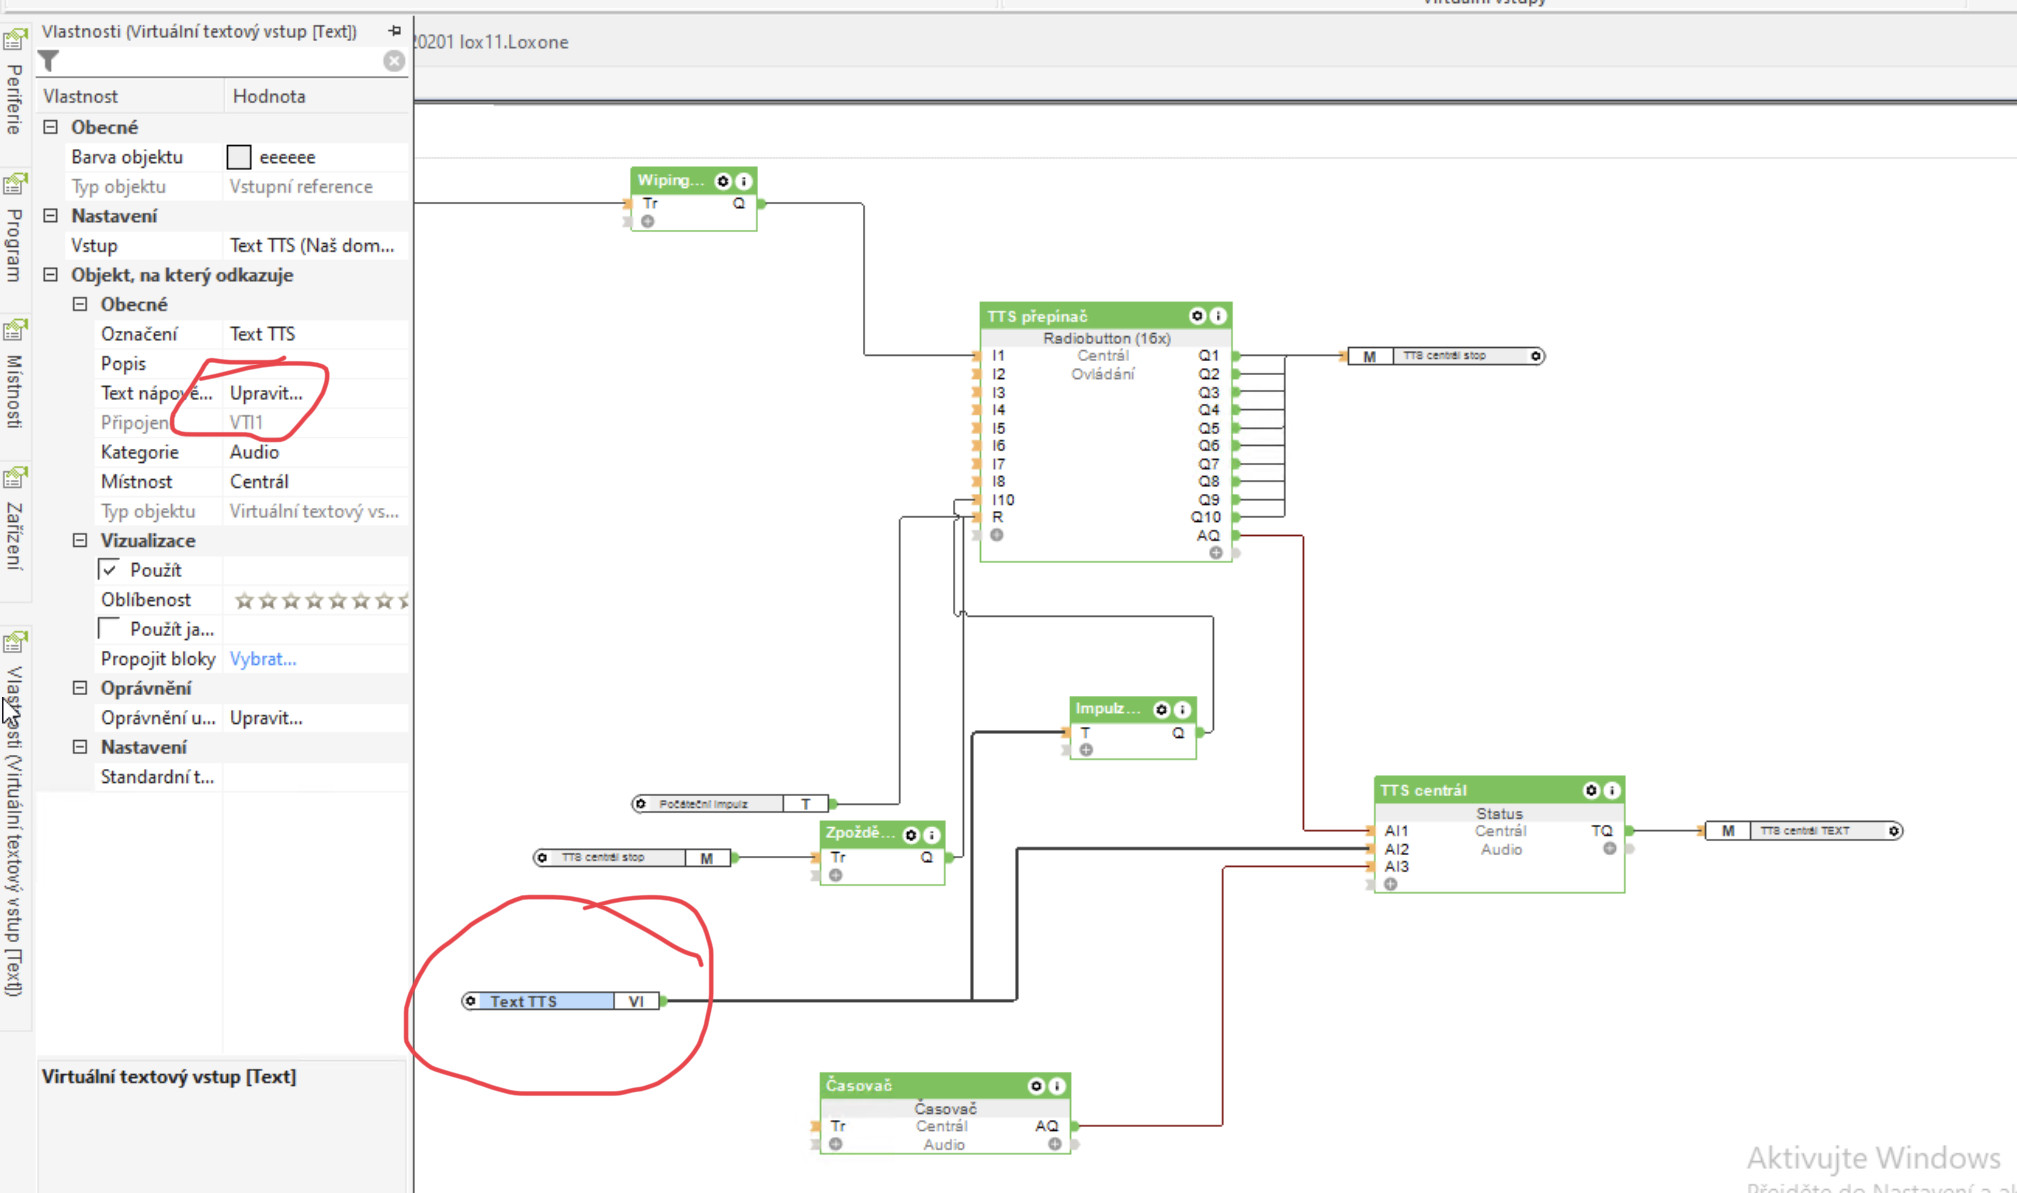Open settings gear on Časovač block
The height and width of the screenshot is (1193, 2017).
(x=1036, y=1085)
